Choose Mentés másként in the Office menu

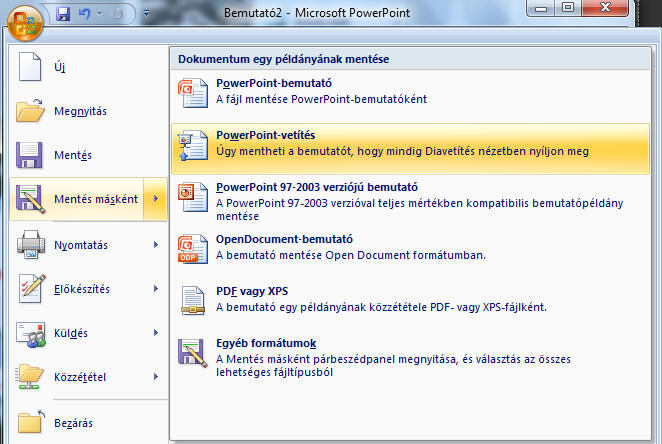(96, 199)
